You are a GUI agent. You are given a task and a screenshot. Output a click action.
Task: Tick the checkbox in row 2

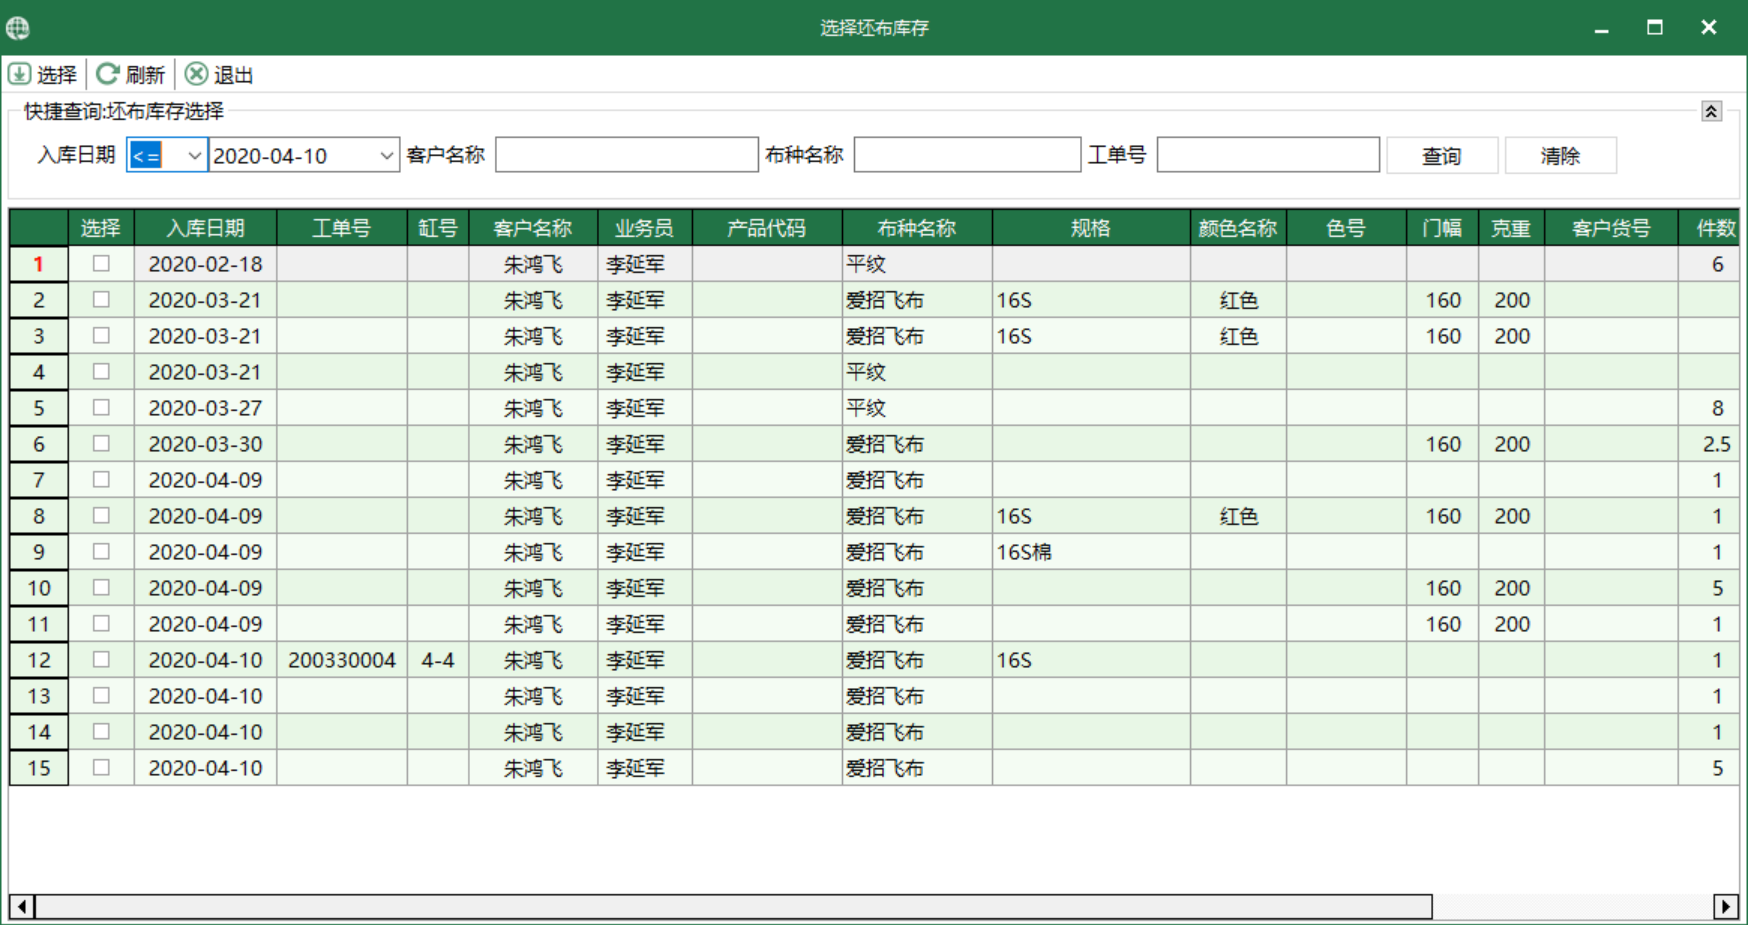101,300
